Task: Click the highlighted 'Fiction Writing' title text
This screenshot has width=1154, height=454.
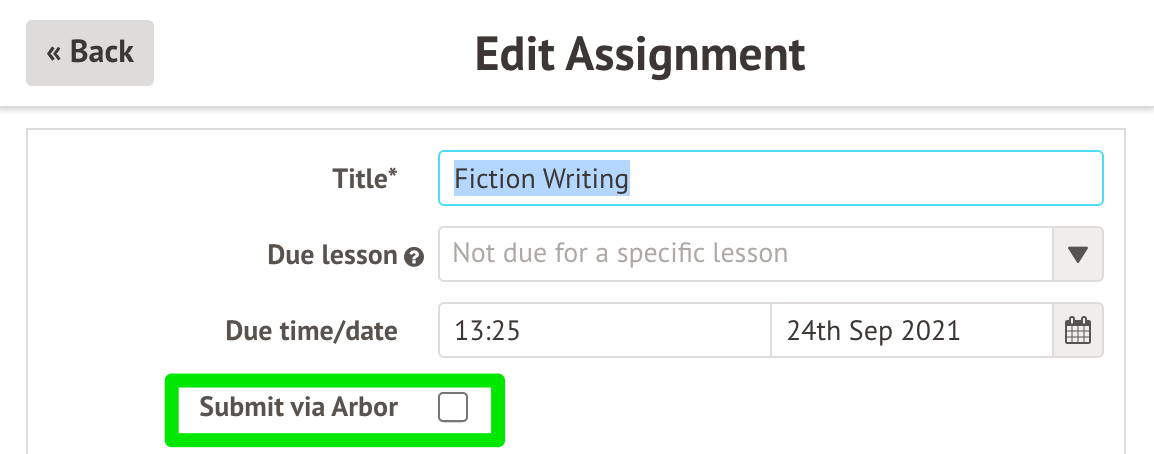Action: pos(541,179)
